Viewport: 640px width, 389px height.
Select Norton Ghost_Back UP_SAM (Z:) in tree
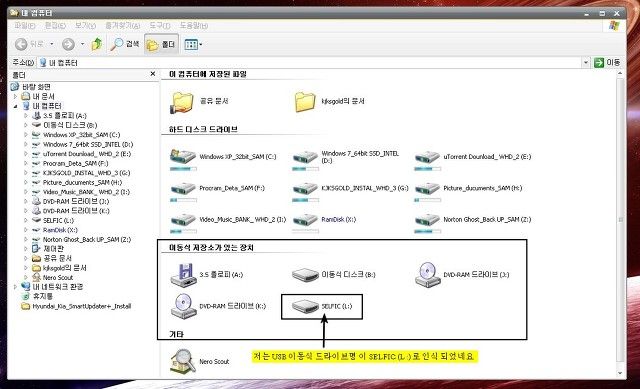click(x=87, y=240)
